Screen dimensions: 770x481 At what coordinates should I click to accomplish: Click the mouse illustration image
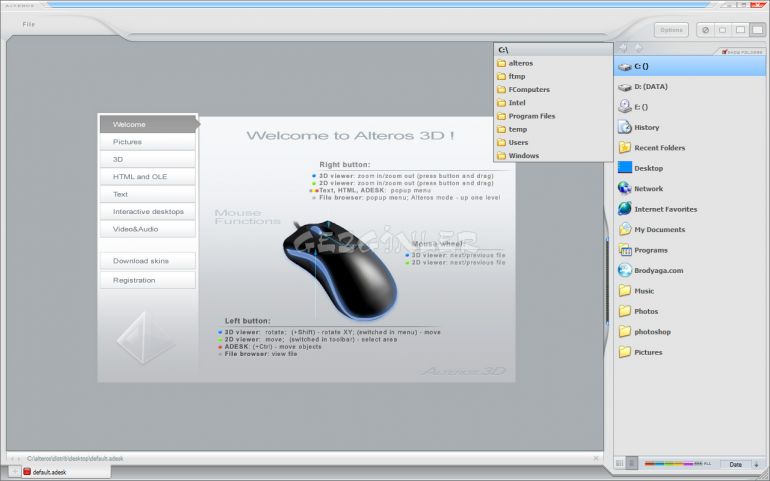click(340, 270)
